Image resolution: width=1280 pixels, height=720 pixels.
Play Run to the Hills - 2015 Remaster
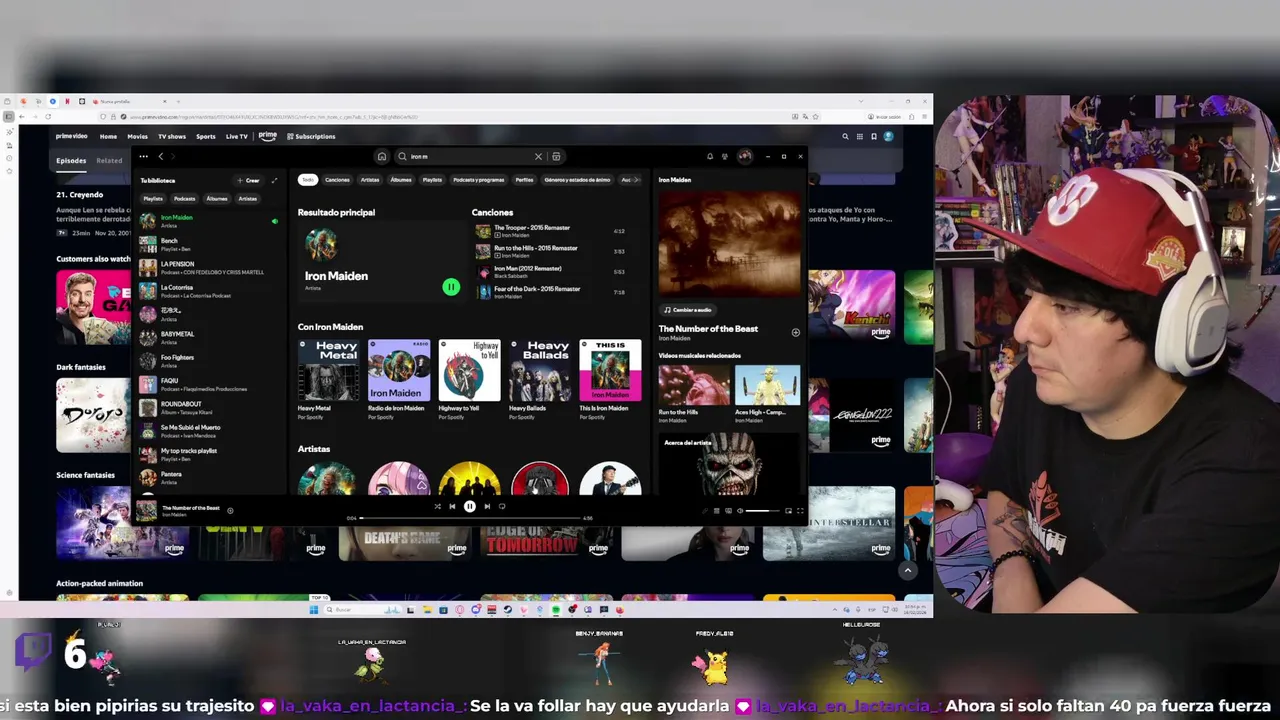(x=549, y=251)
